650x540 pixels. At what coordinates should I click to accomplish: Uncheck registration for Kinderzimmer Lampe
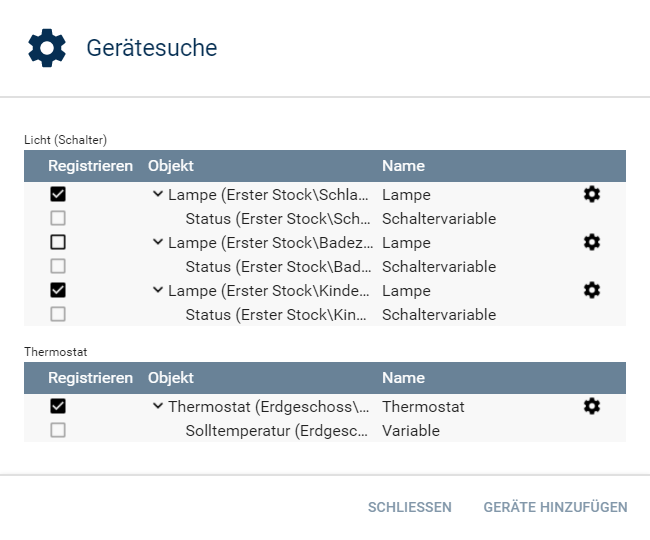coord(58,290)
